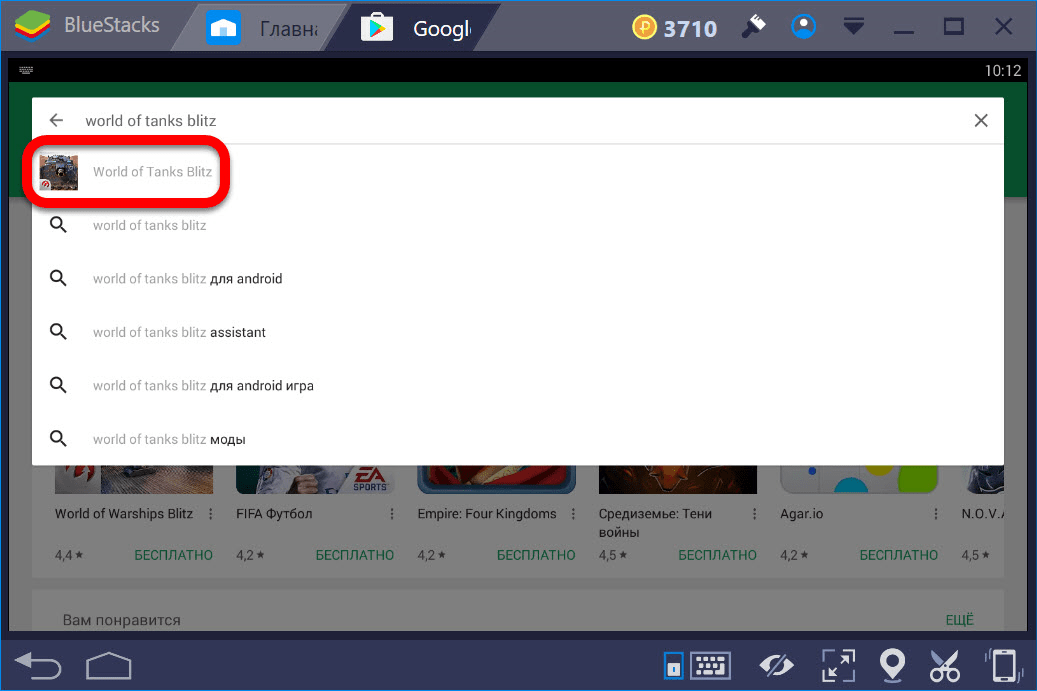Switch to fullscreen mode

pyautogui.click(x=837, y=665)
